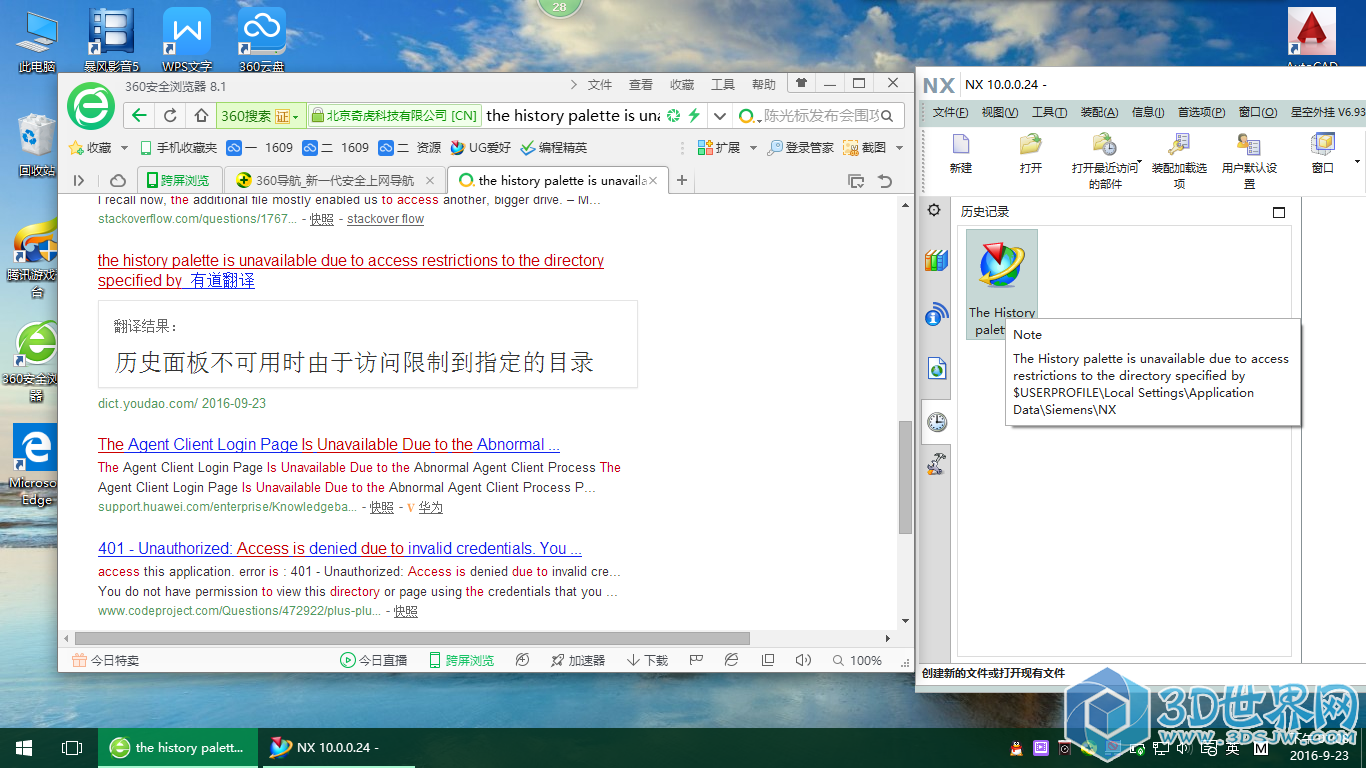Viewport: 1366px width, 768px height.
Task: Expand the 扩展 extensions dropdown arrow
Action: [751, 148]
